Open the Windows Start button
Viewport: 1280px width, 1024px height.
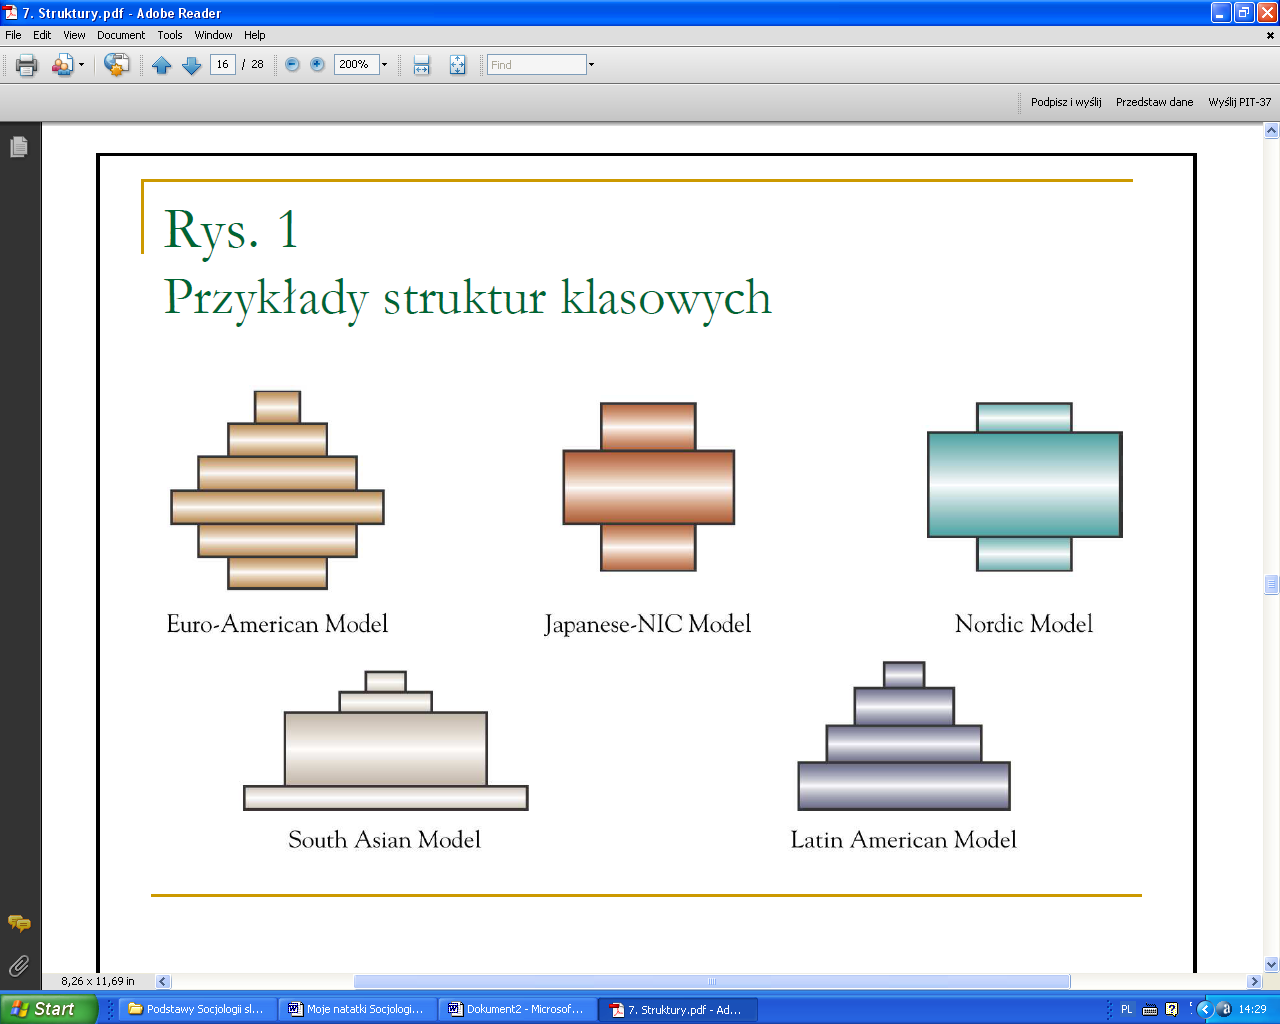[x=49, y=1009]
